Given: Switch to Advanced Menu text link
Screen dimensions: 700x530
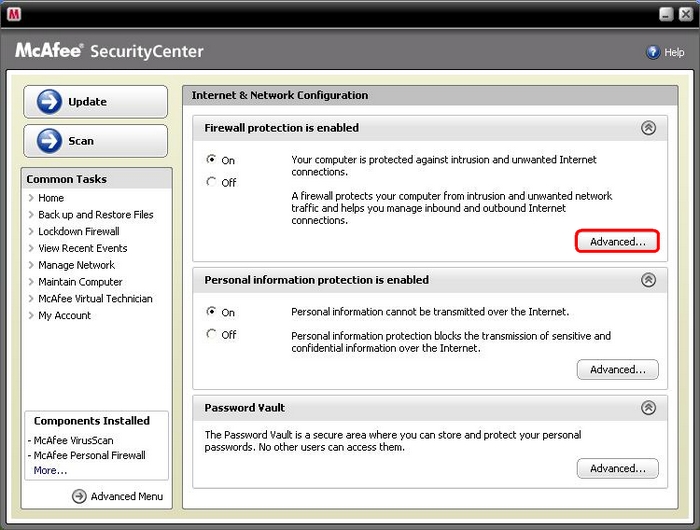Looking at the screenshot, I should (x=127, y=496).
